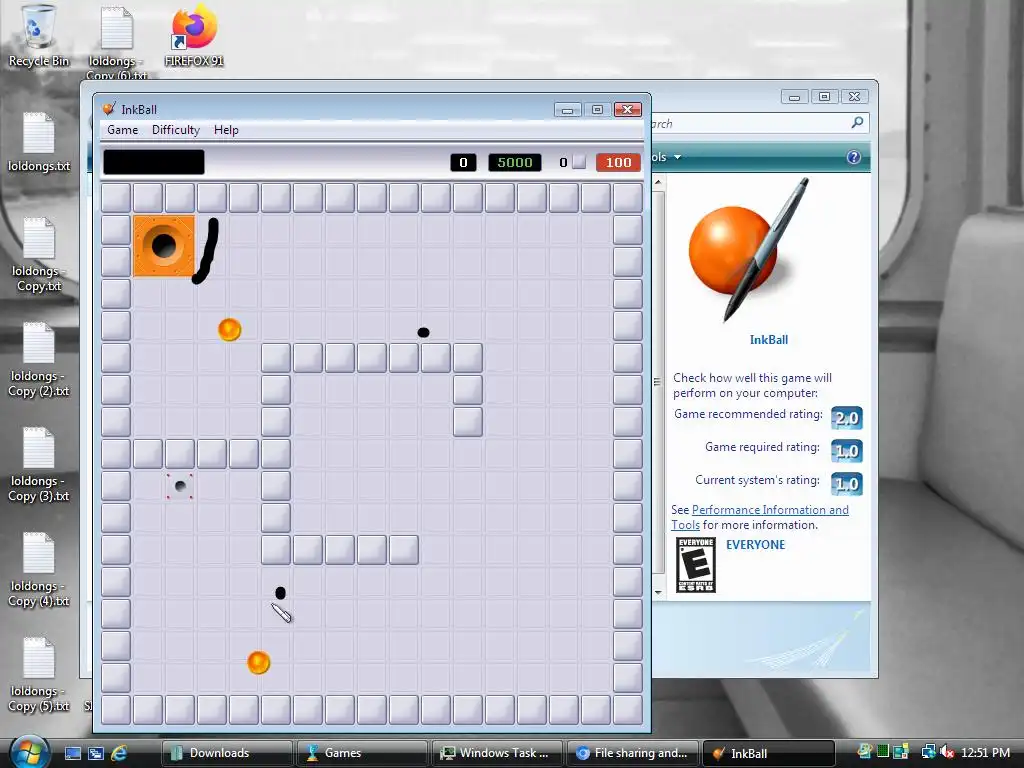
Task: Click the search magnifier in Games window
Action: 857,123
